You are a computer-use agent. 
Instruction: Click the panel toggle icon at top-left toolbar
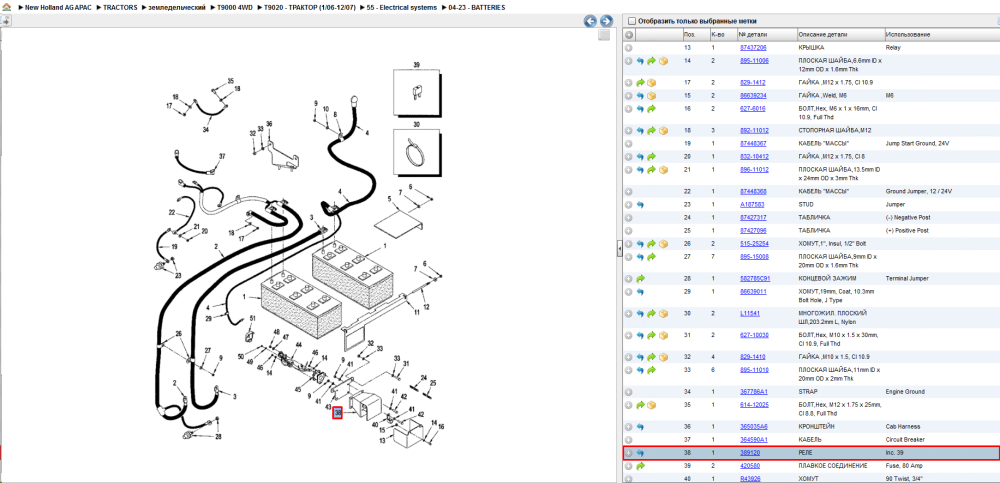click(x=5, y=20)
